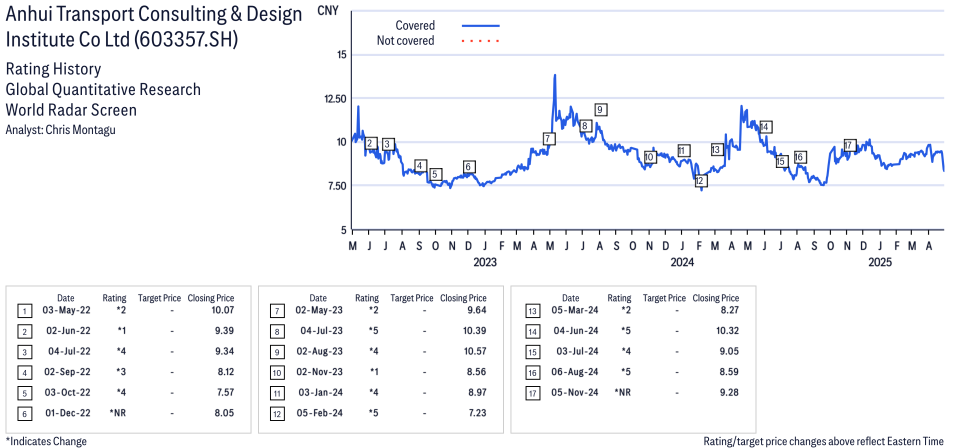Click chart marker 2 on the price line
The height and width of the screenshot is (448, 955).
pos(370,144)
